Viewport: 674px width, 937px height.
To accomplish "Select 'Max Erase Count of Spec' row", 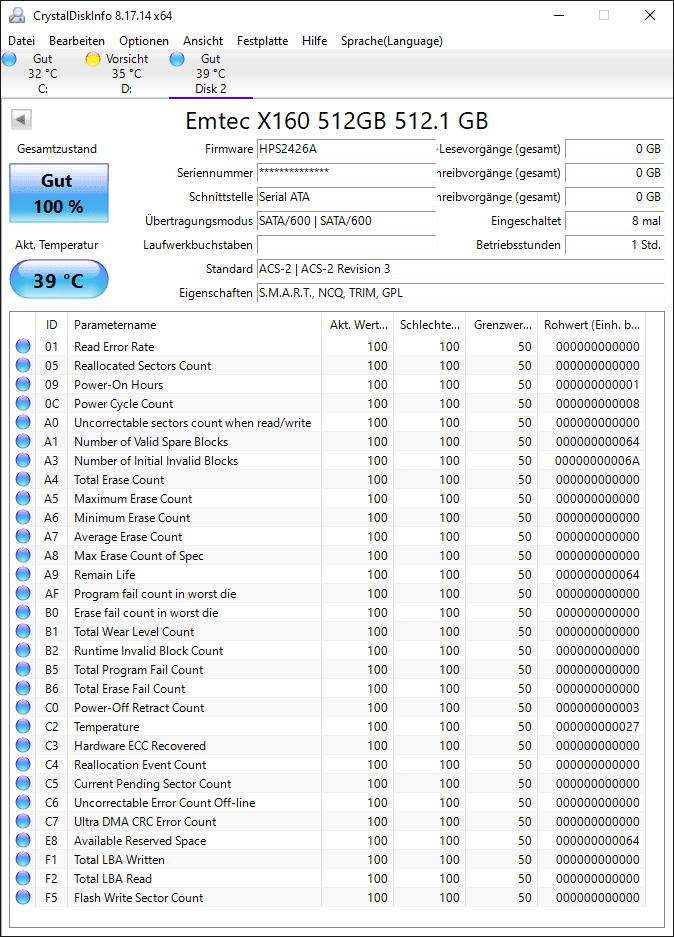I will point(328,555).
